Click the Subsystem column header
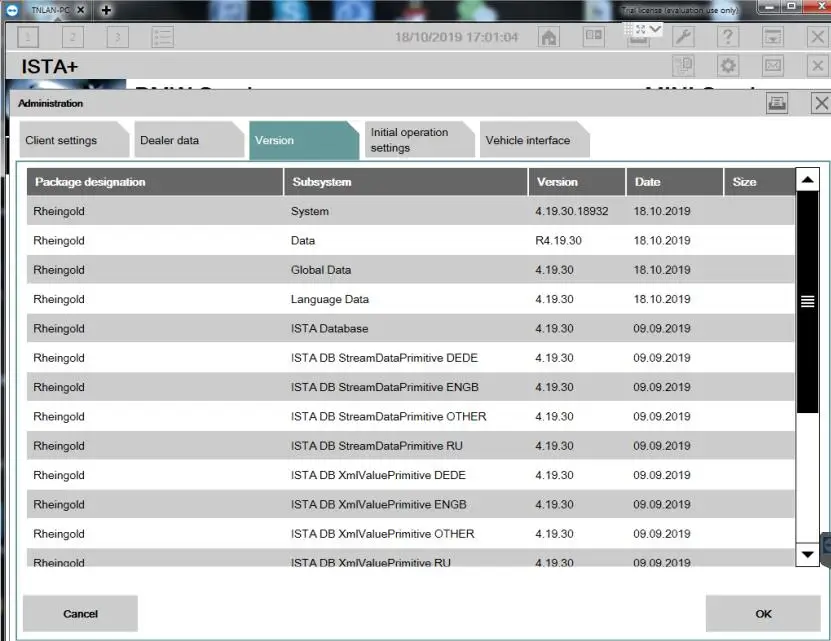 (406, 182)
